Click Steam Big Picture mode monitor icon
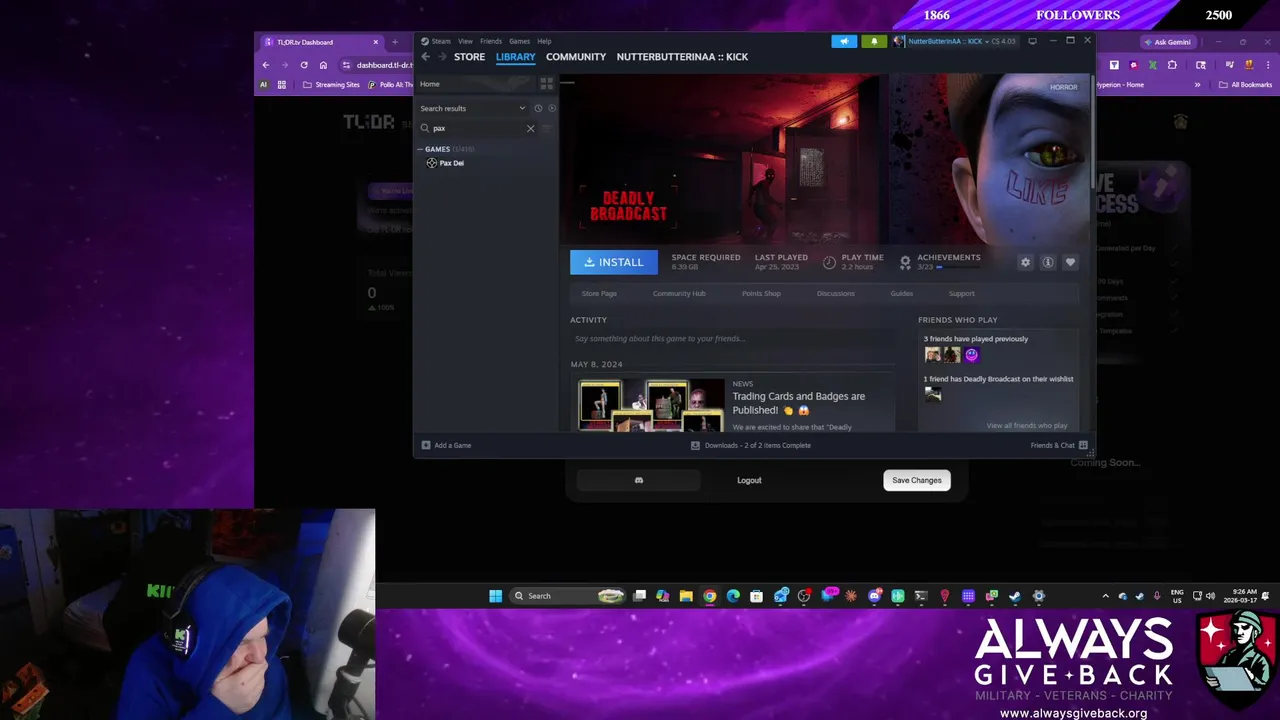 pyautogui.click(x=1032, y=41)
